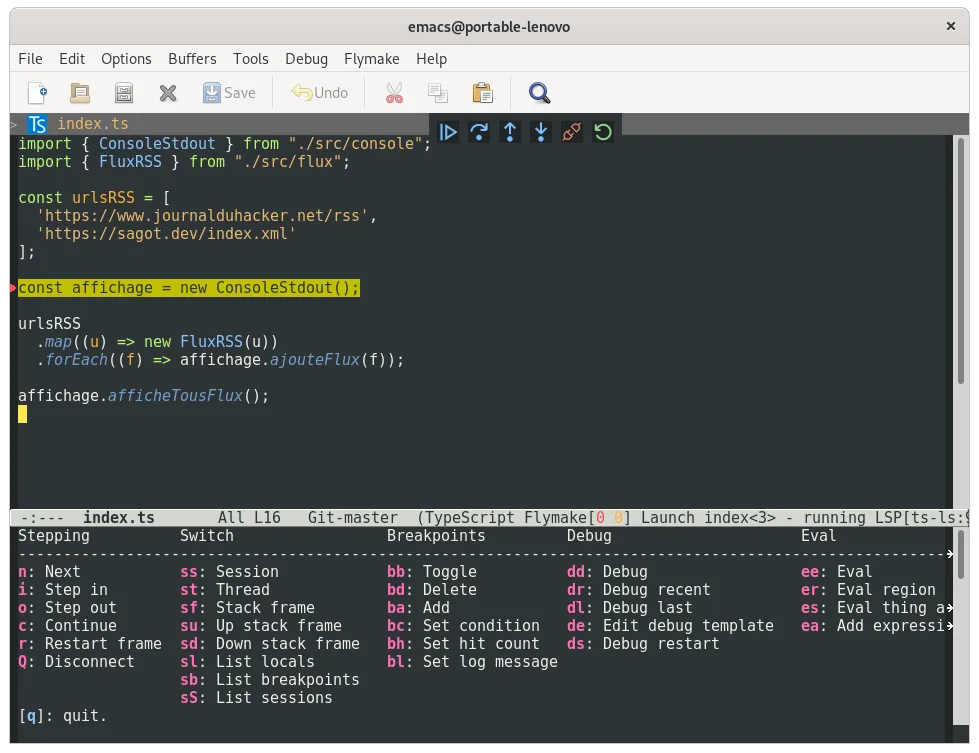The height and width of the screenshot is (753, 979).
Task: Open search with the magnifier icon
Action: pos(538,92)
